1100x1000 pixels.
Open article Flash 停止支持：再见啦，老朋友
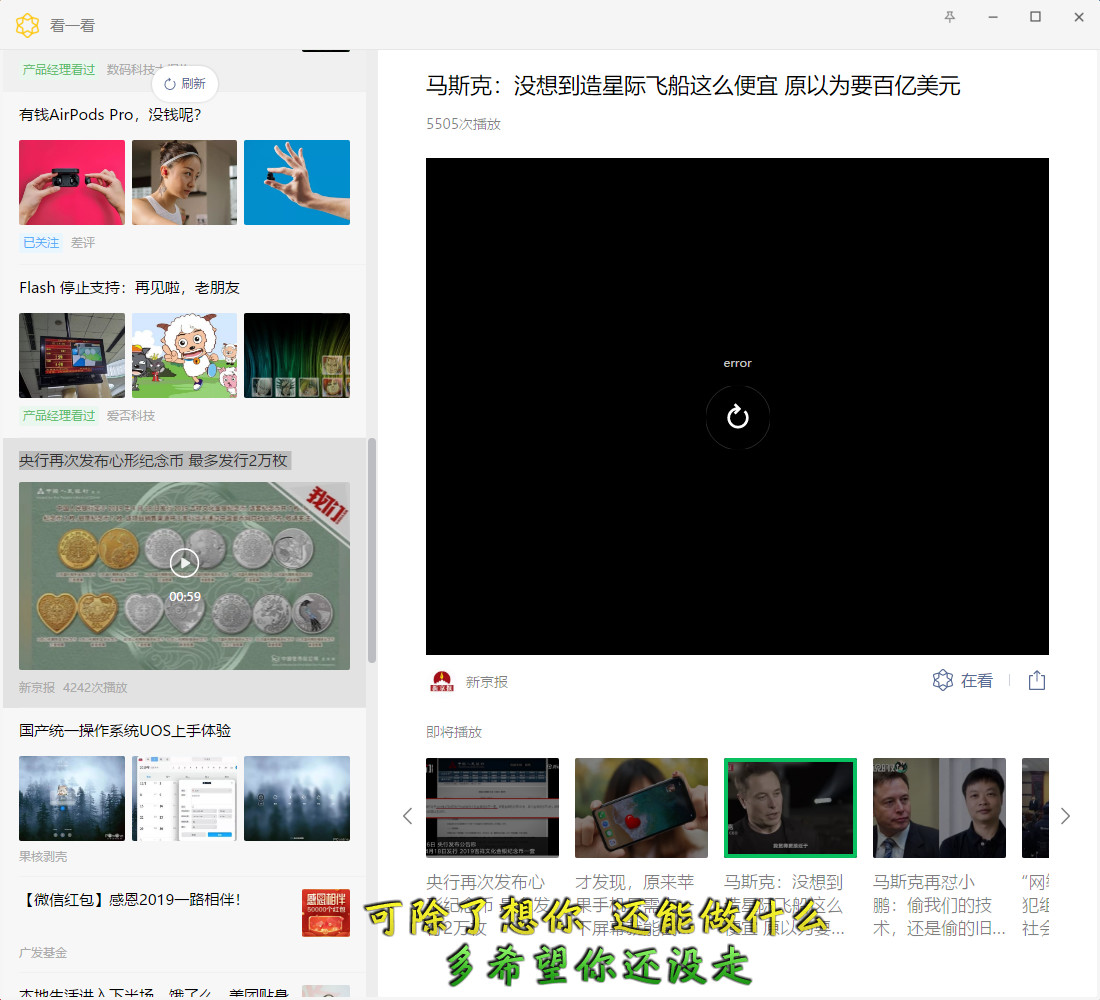coord(130,288)
